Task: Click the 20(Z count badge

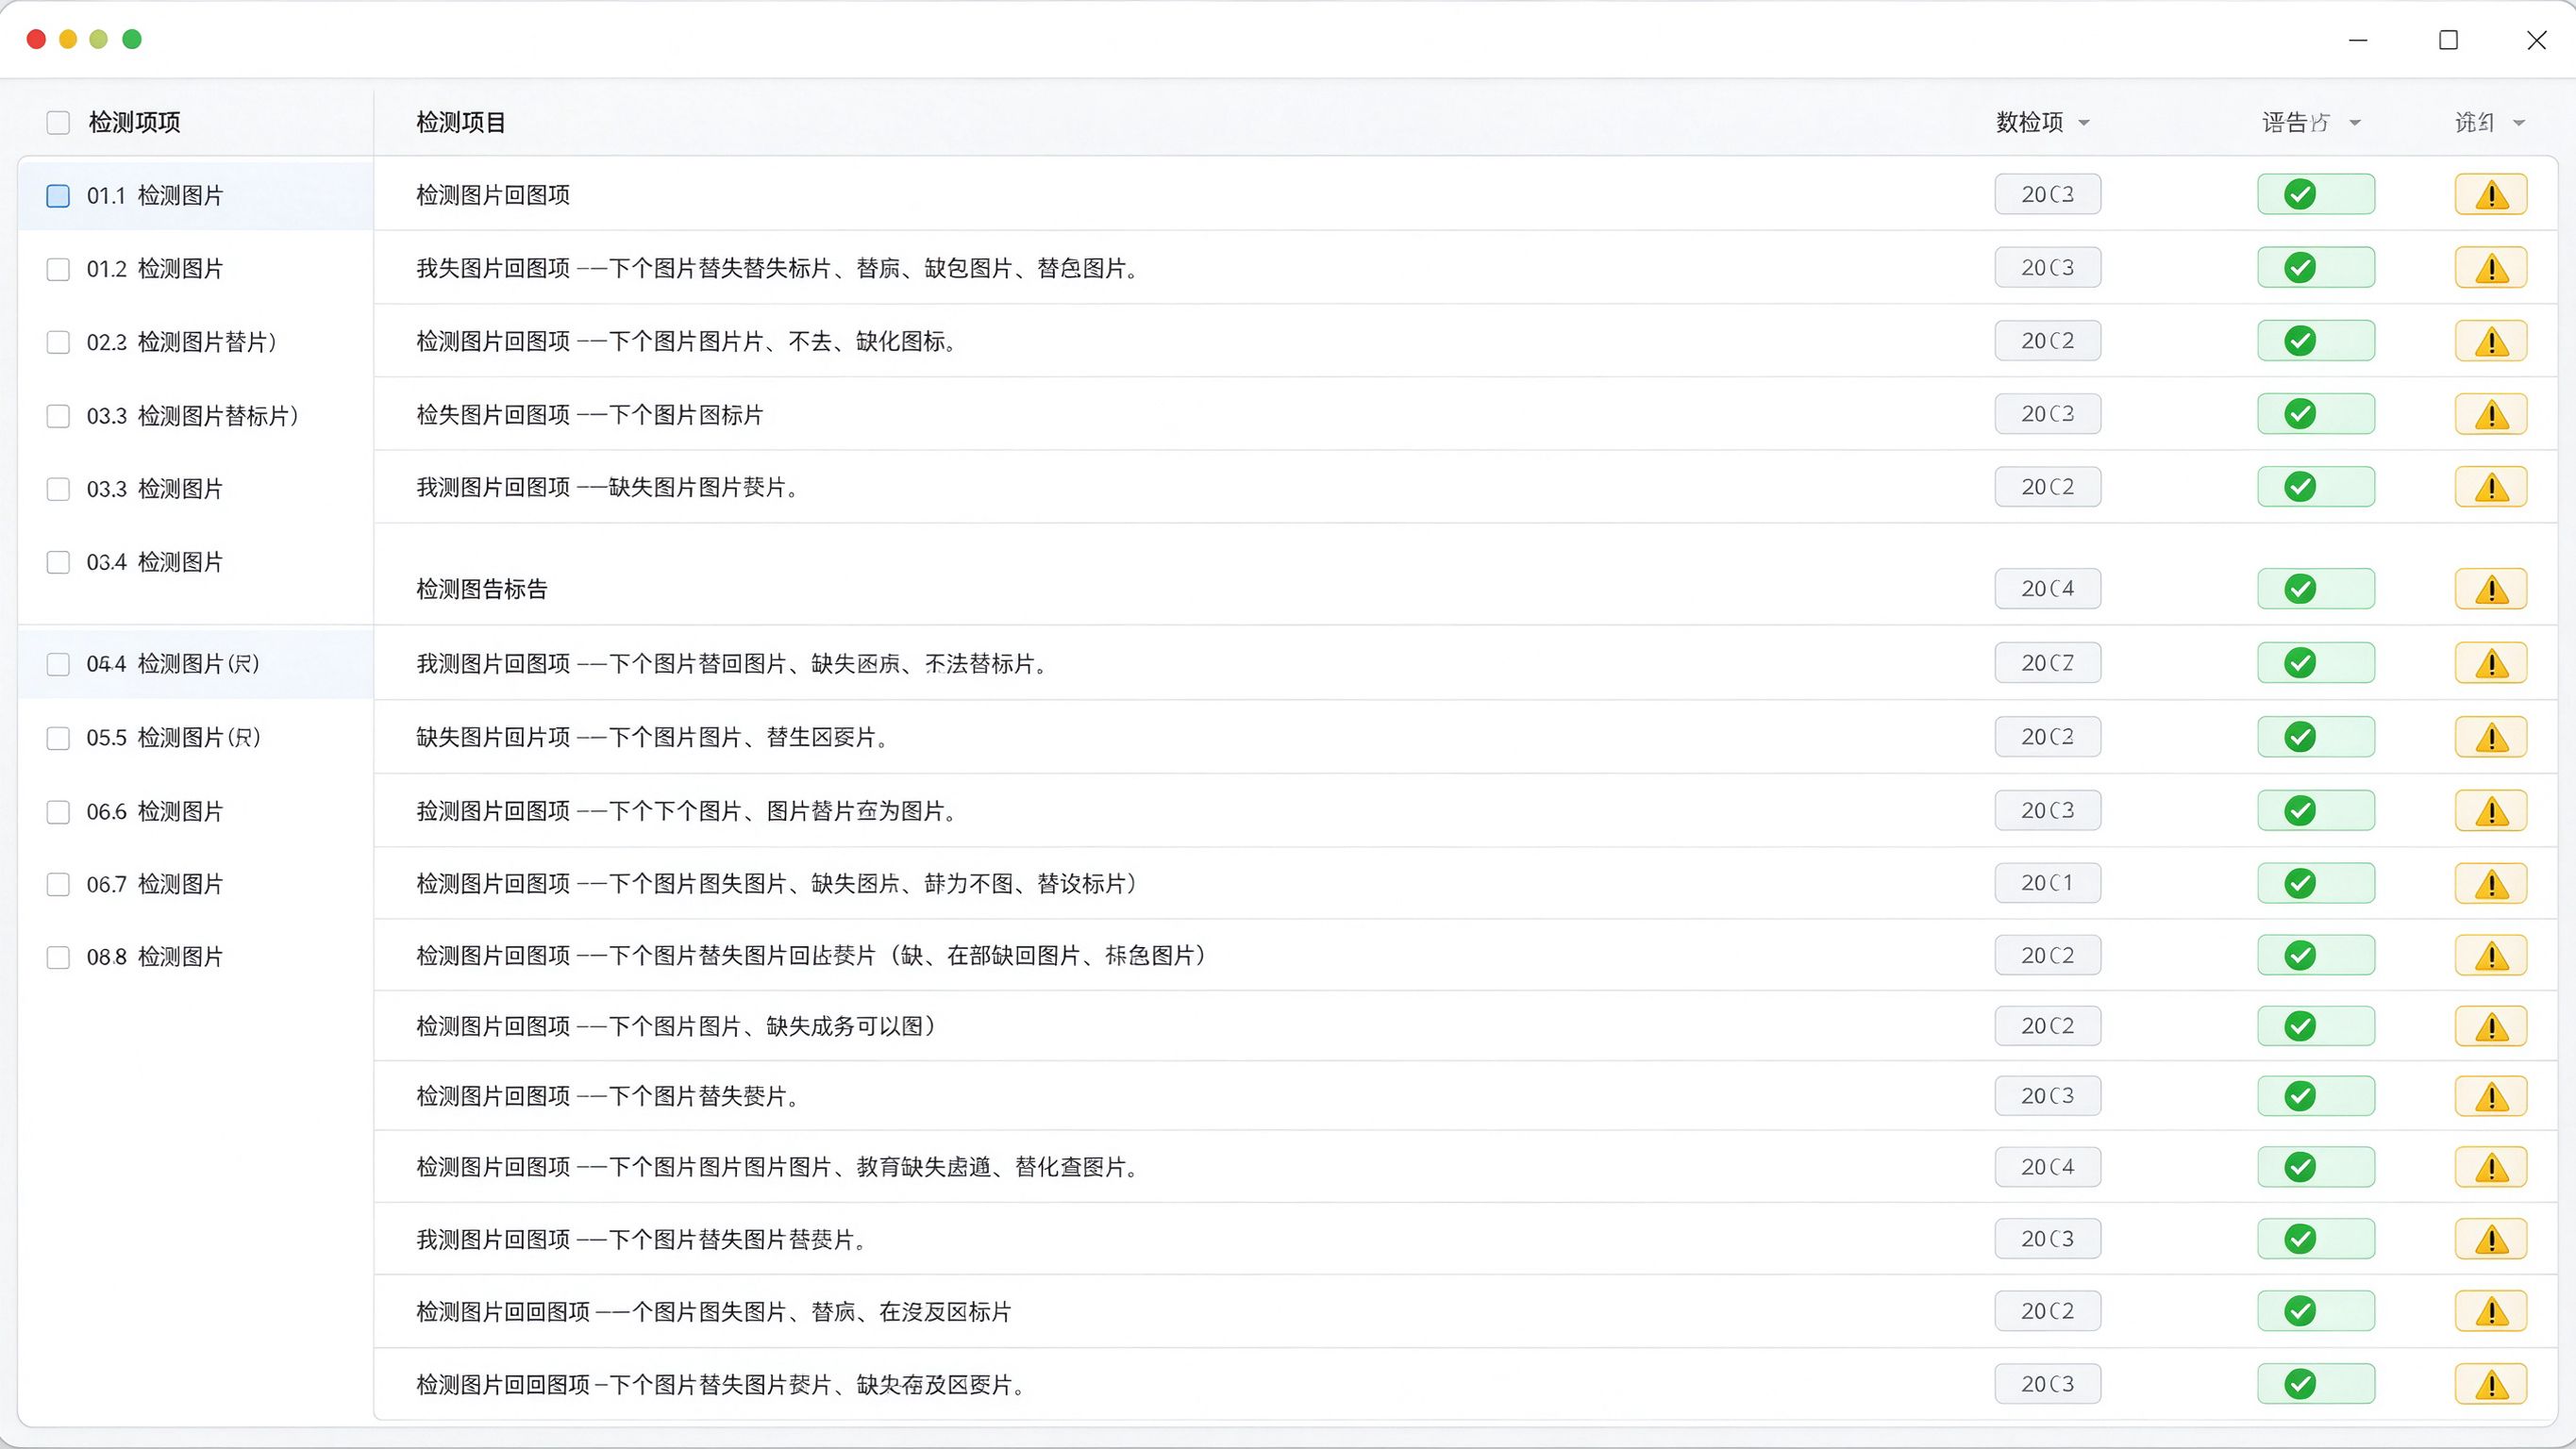Action: [x=2047, y=663]
